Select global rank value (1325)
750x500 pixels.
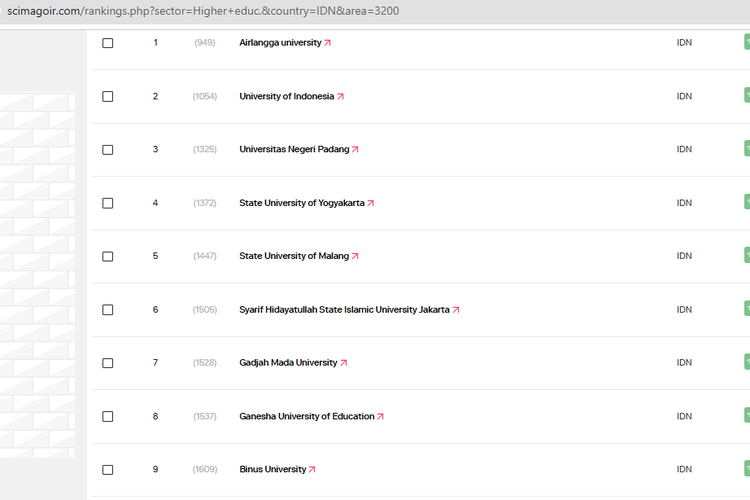[x=205, y=149]
